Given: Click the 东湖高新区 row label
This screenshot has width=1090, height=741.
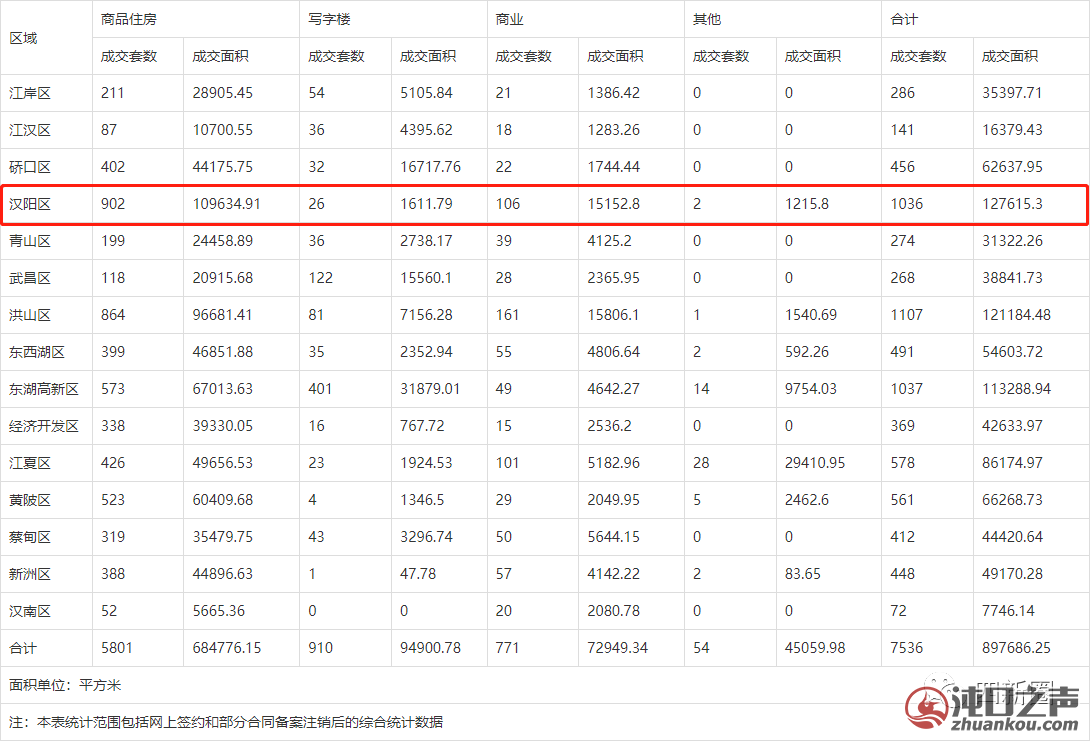Looking at the screenshot, I should [44, 389].
